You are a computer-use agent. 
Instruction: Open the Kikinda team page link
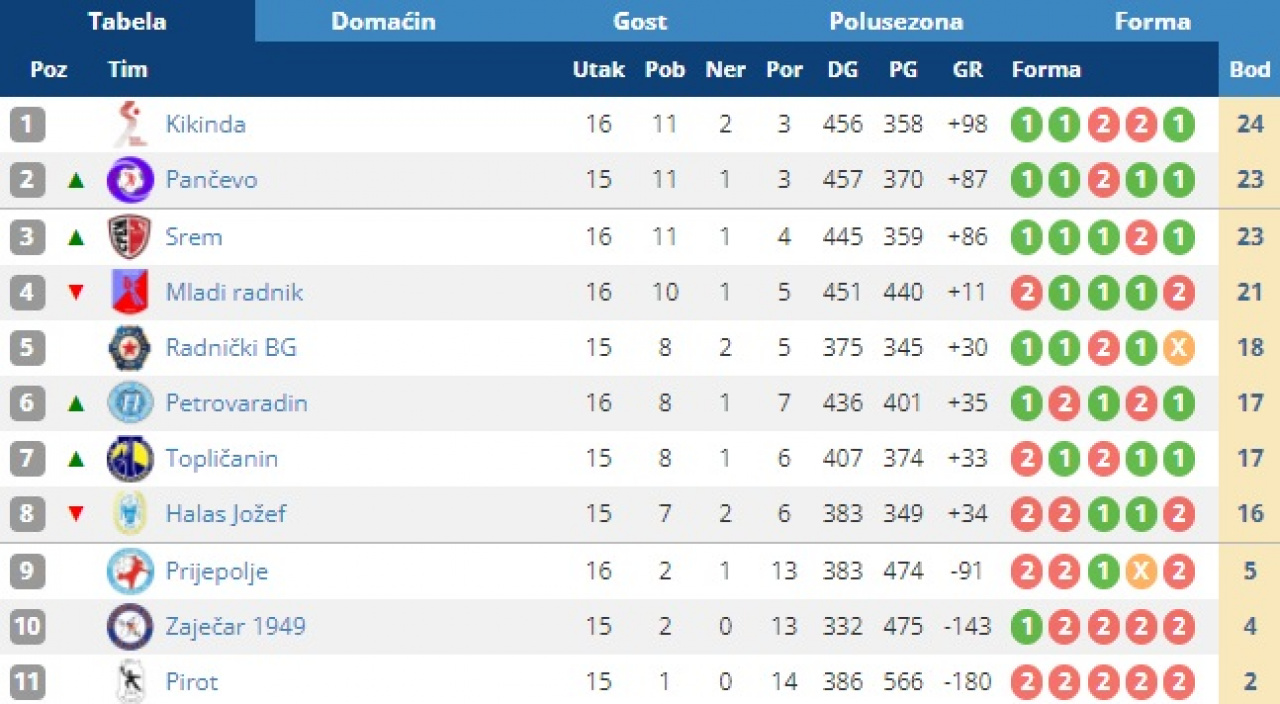(x=205, y=125)
